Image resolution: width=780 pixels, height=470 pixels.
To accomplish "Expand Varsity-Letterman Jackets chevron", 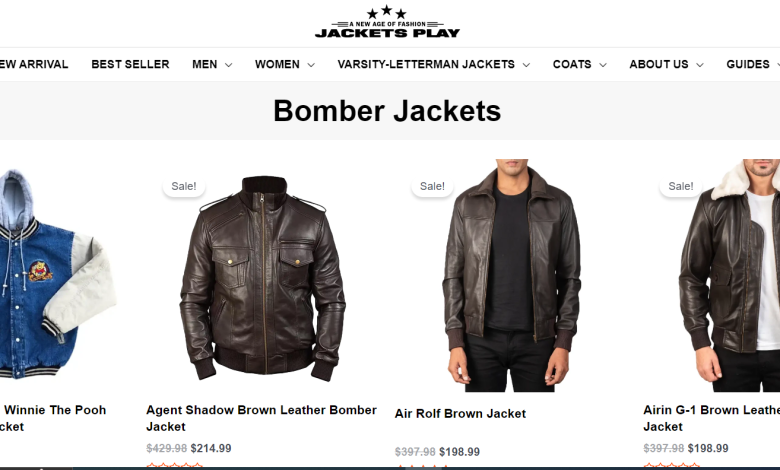I will coord(526,65).
